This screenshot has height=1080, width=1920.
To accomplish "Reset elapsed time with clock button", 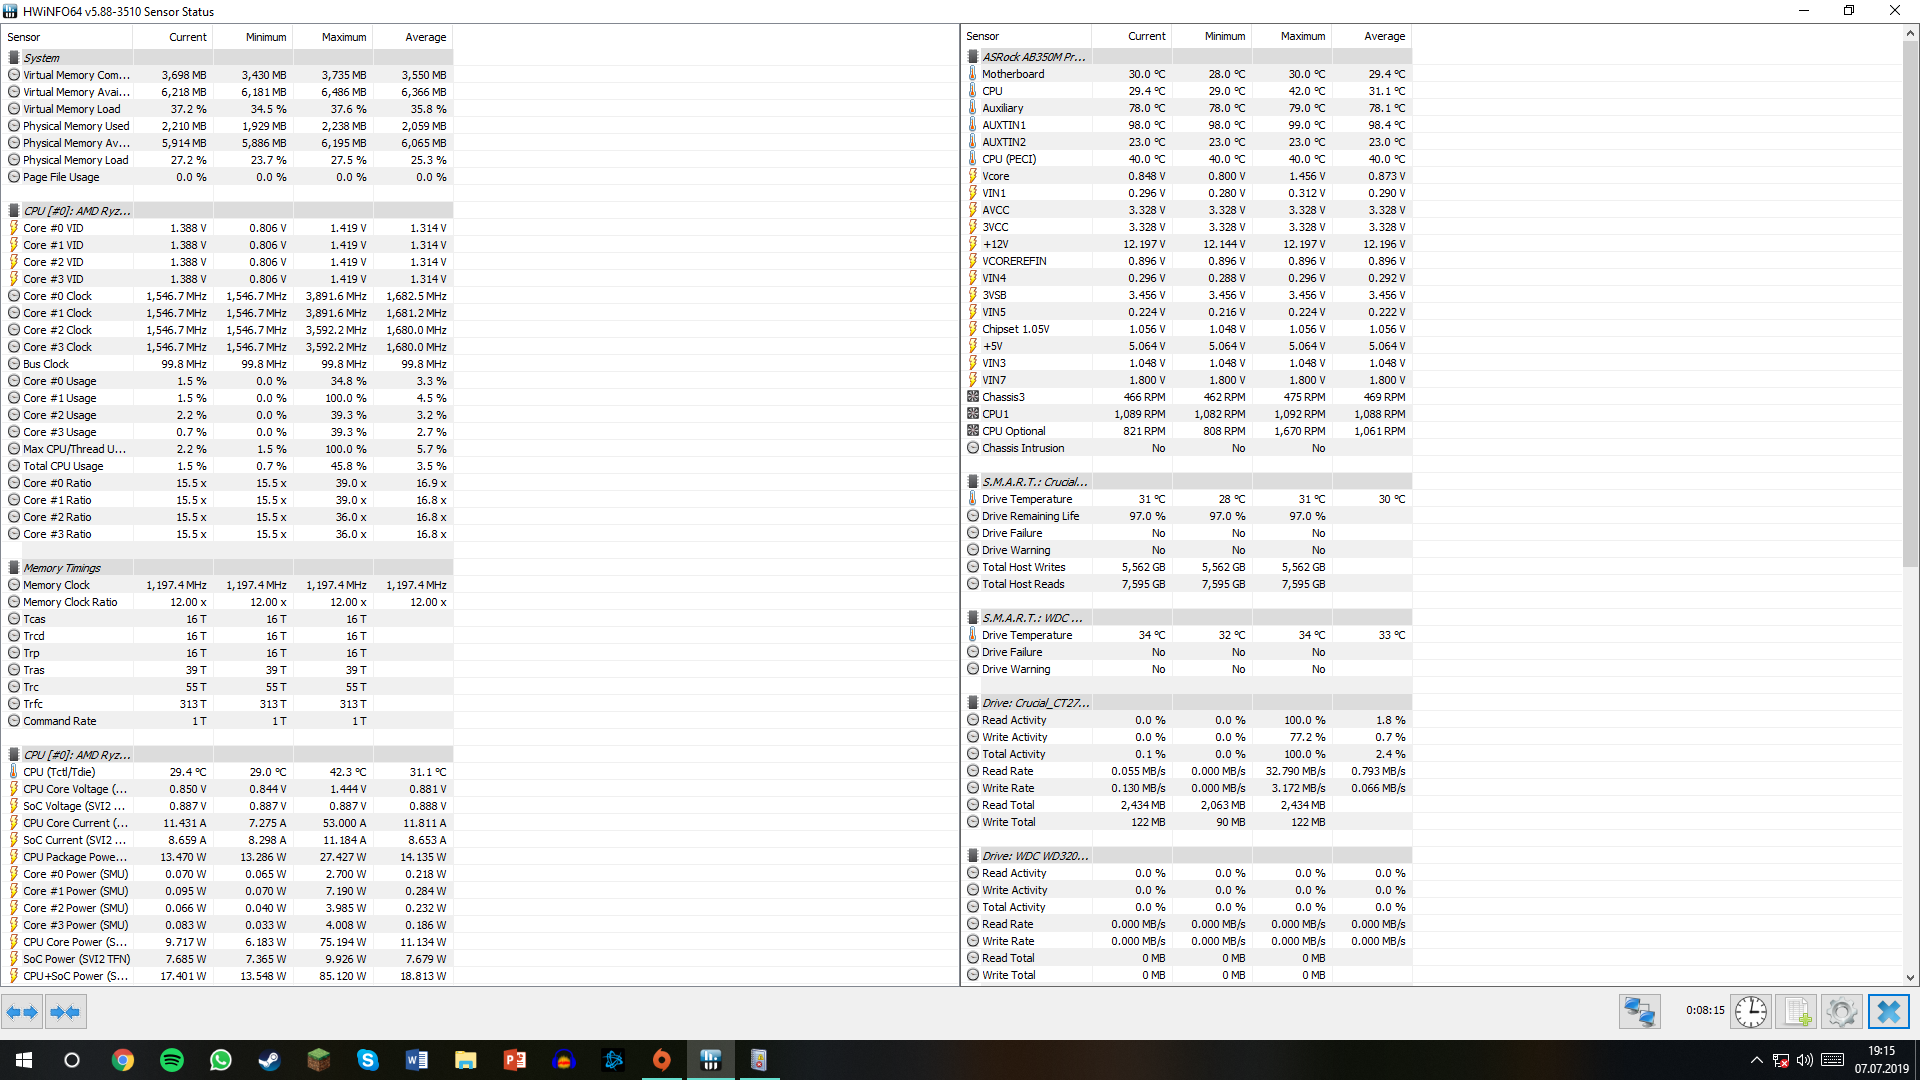I will (1751, 1012).
